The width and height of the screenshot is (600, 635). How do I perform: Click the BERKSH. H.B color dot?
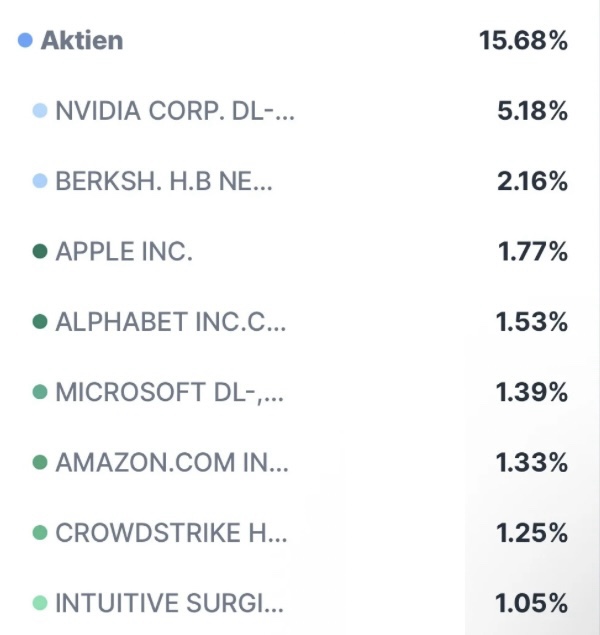[40, 181]
